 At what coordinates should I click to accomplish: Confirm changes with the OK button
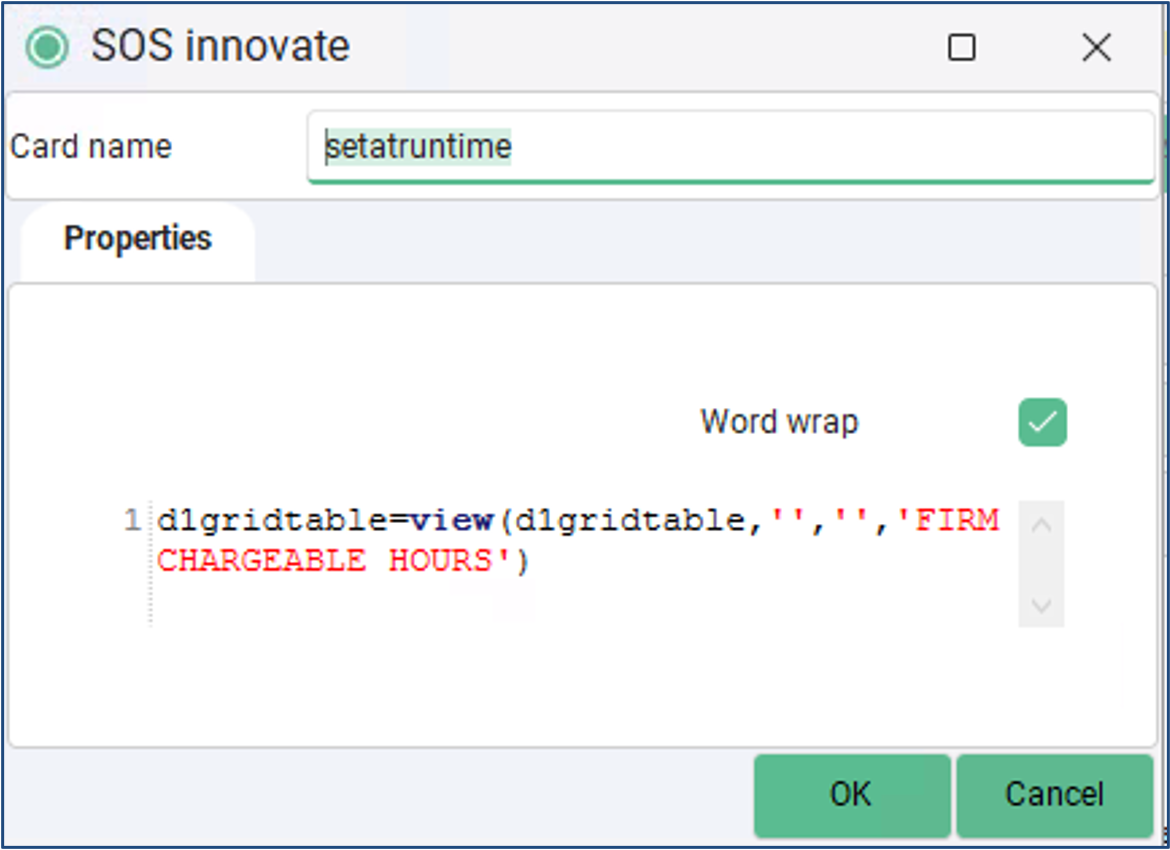point(850,794)
